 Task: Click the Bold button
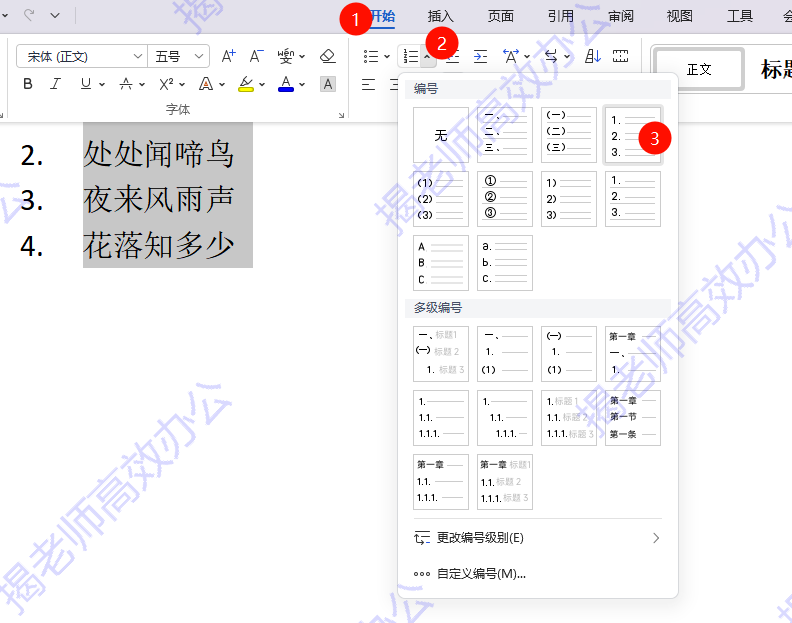28,84
